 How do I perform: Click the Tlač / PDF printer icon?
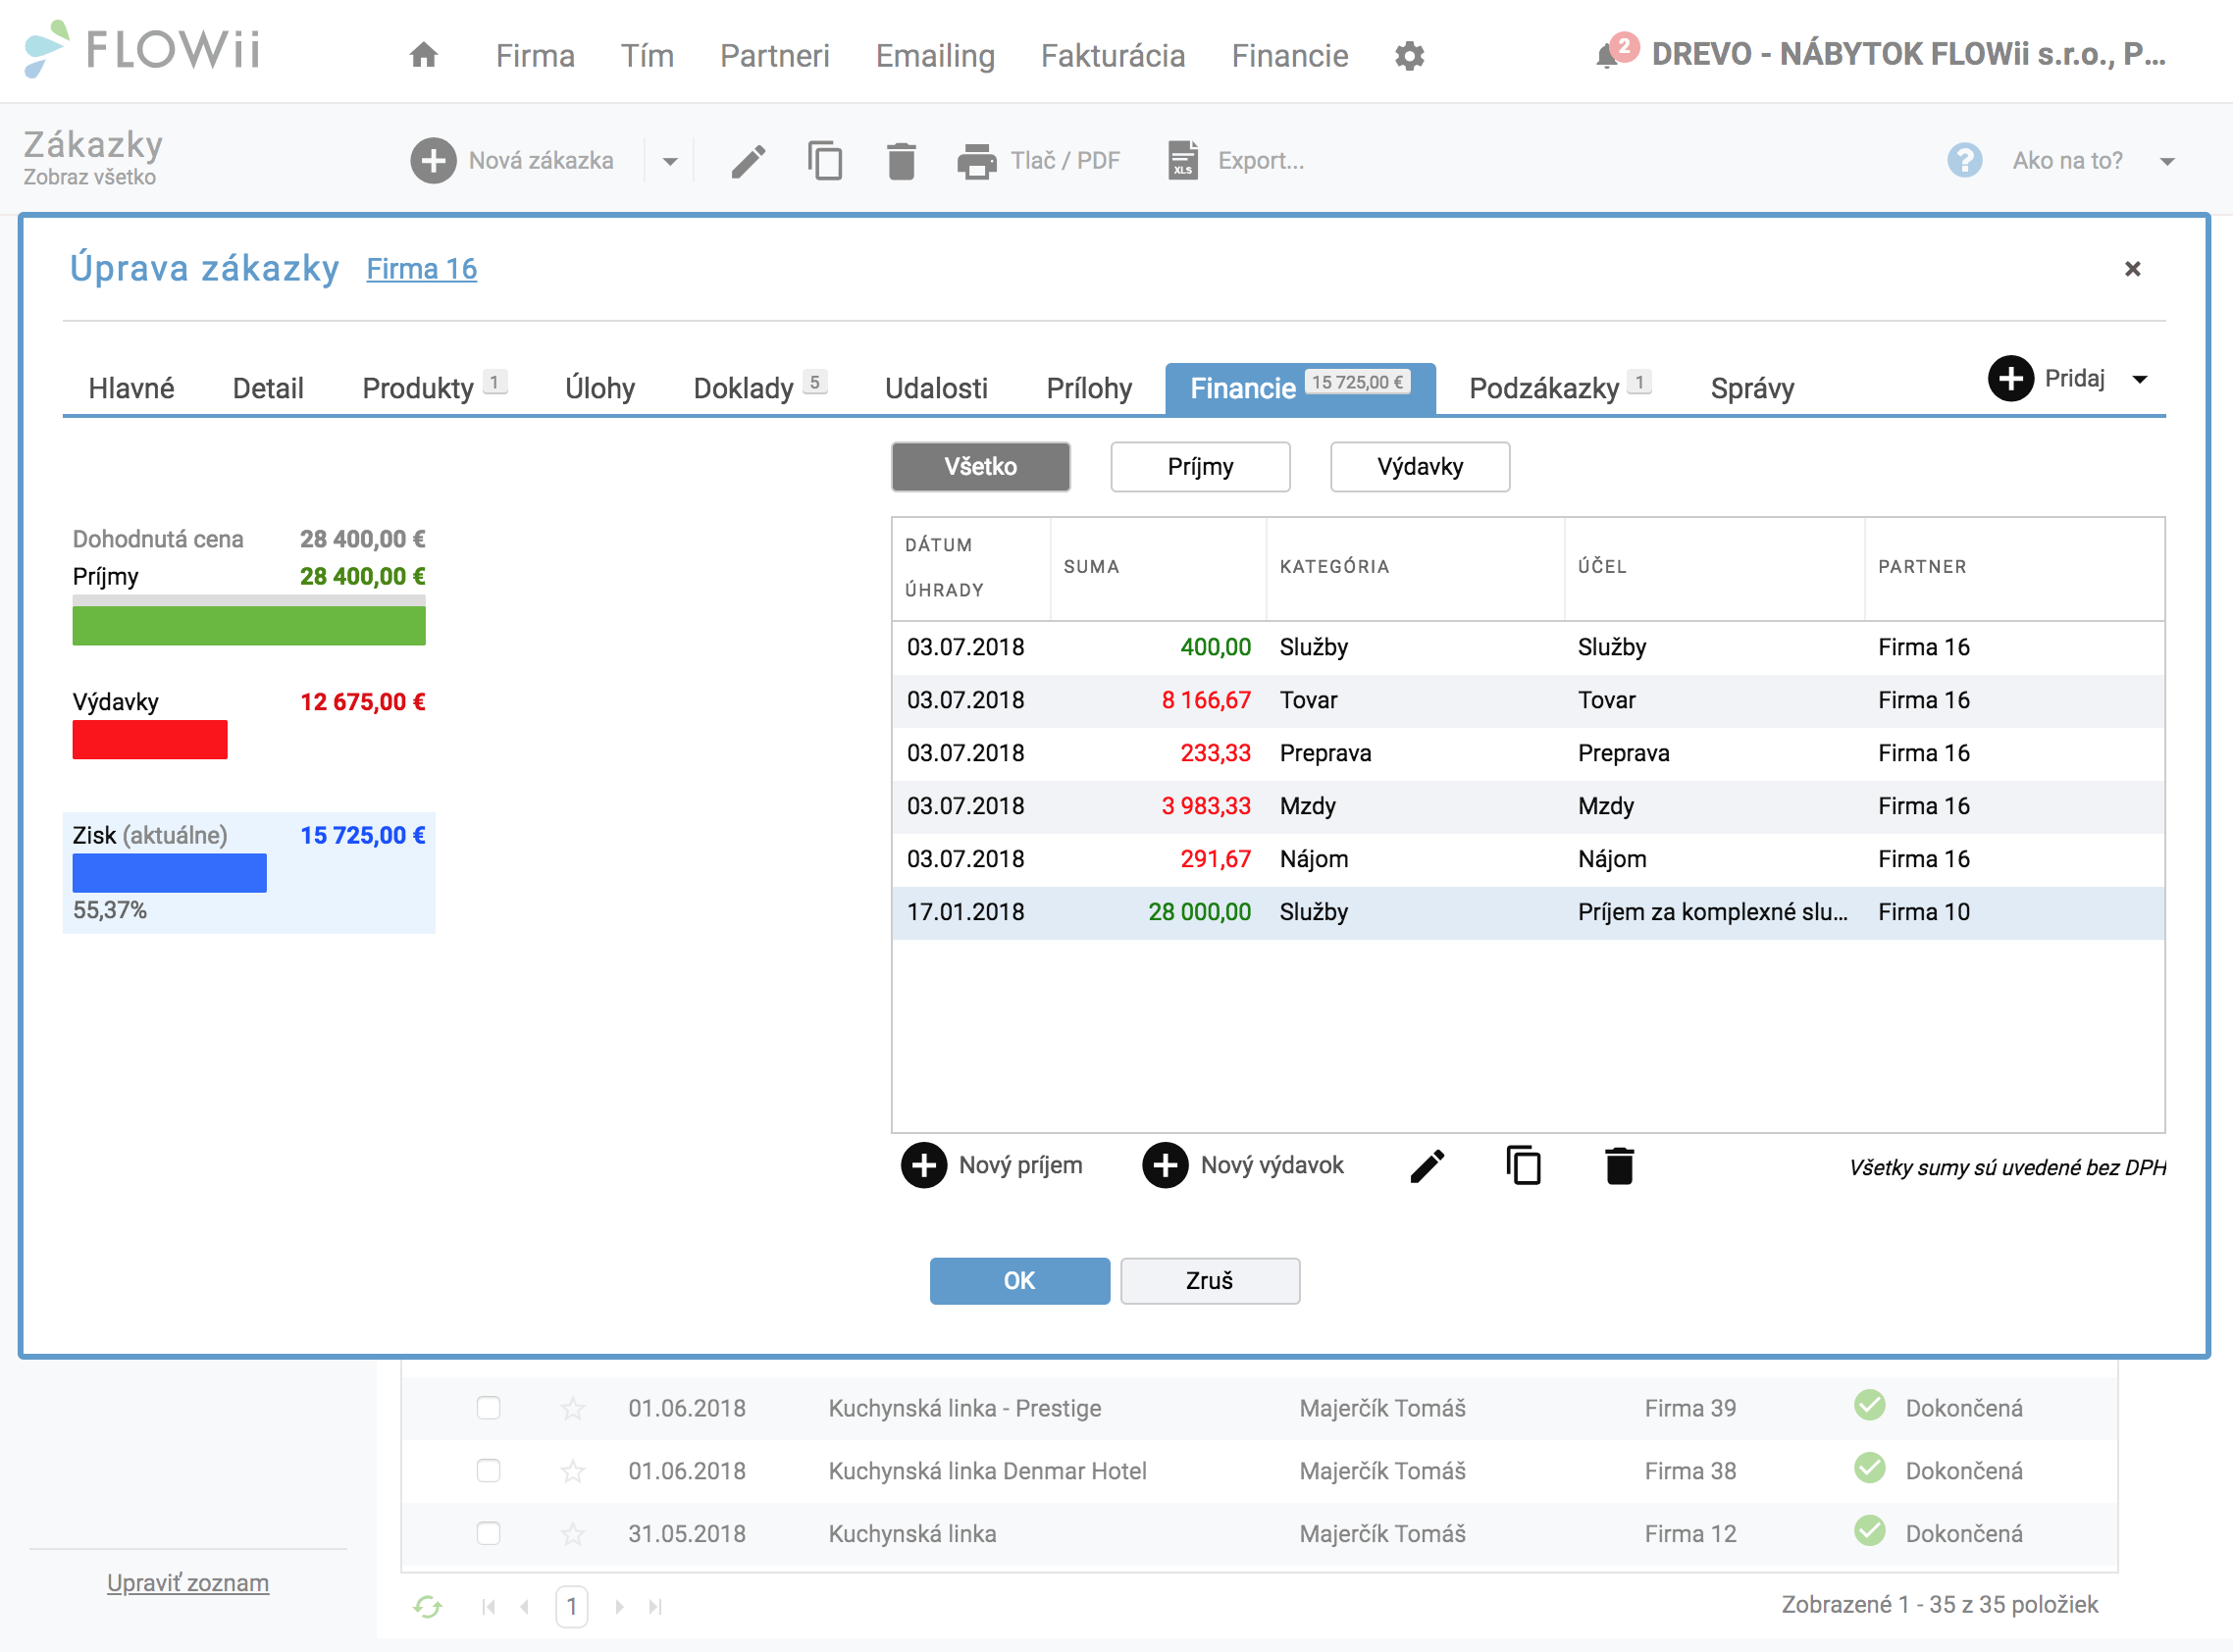(x=976, y=161)
